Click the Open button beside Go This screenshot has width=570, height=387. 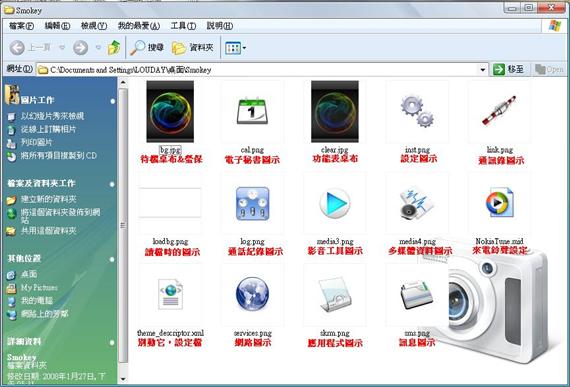pyautogui.click(x=549, y=69)
